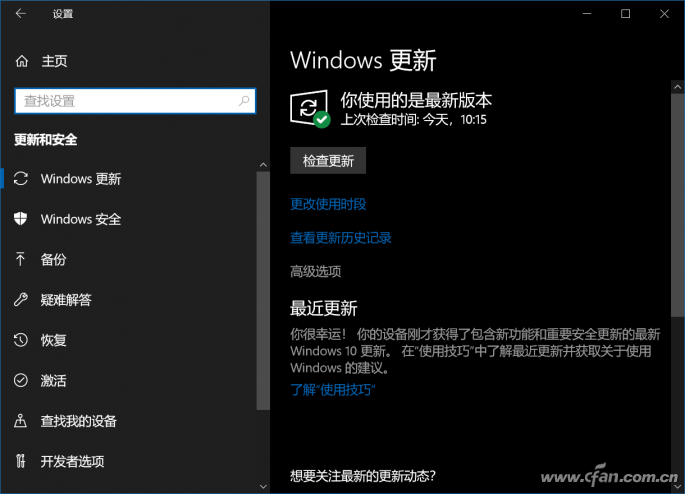Click the sidebar scrollbar thumb
The width and height of the screenshot is (685, 494).
pos(263,290)
